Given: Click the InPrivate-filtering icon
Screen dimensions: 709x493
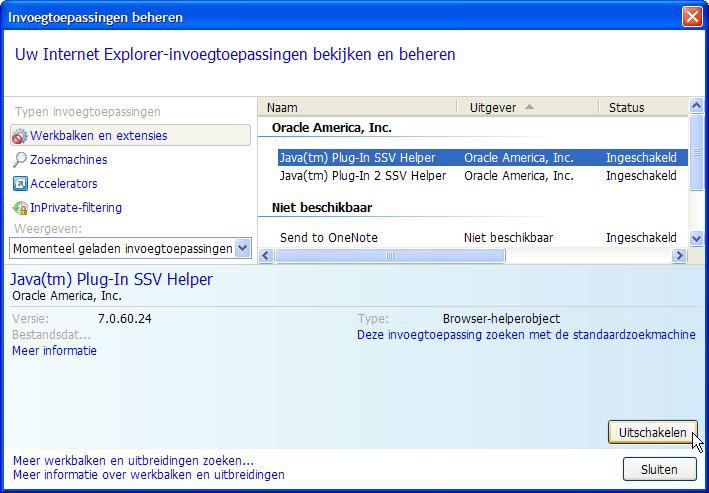Looking at the screenshot, I should [20, 208].
